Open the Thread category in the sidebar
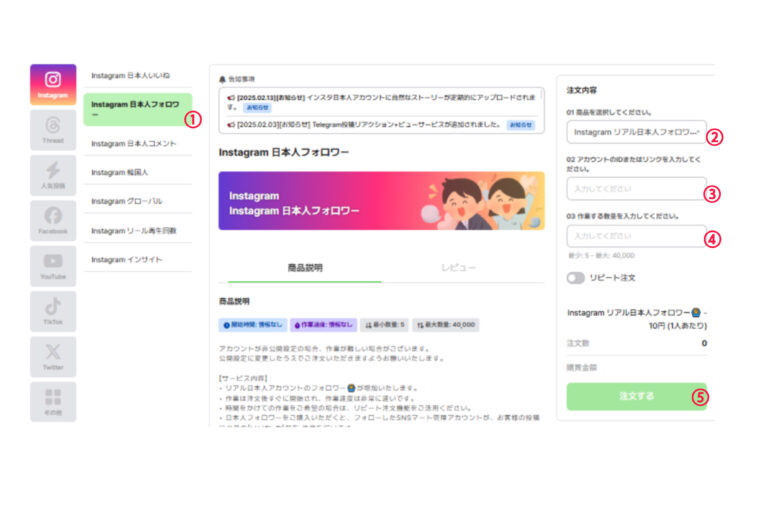This screenshot has height=507, width=760. [x=53, y=130]
